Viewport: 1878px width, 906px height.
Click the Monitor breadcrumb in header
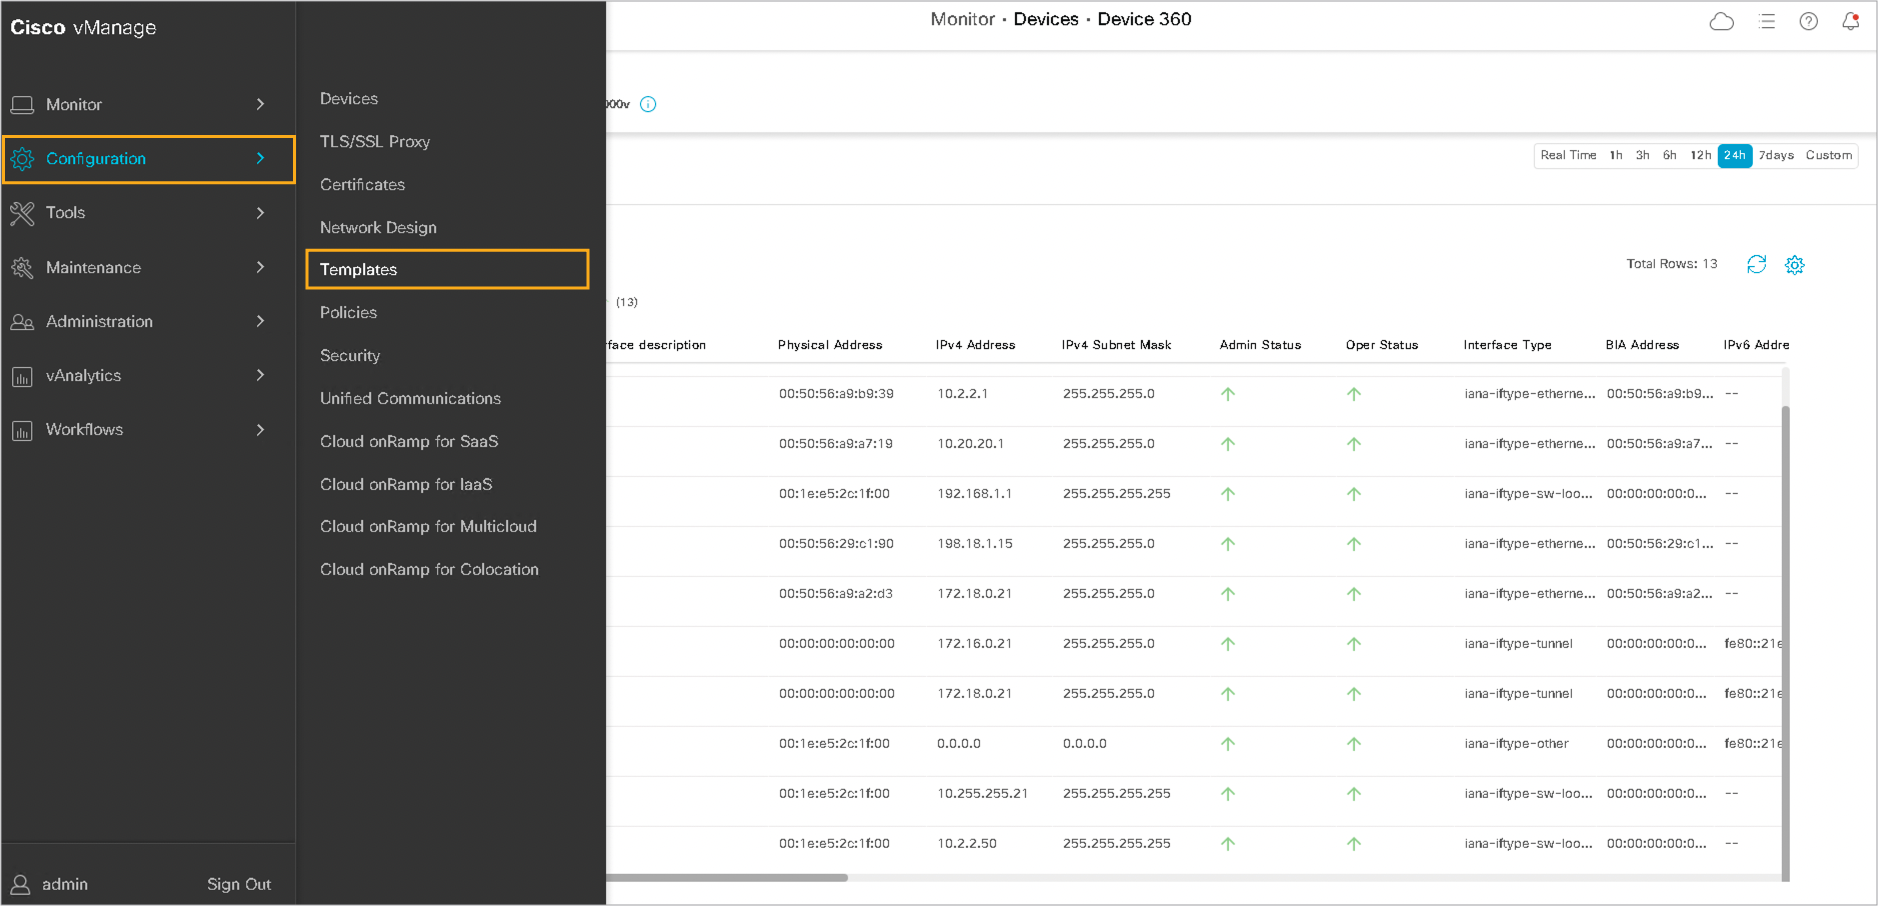tap(963, 19)
